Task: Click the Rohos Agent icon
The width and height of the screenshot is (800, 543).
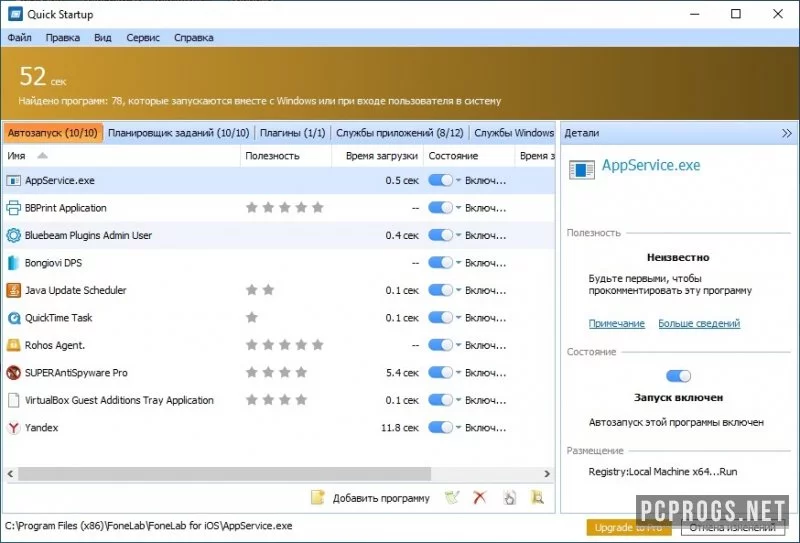Action: tap(13, 345)
